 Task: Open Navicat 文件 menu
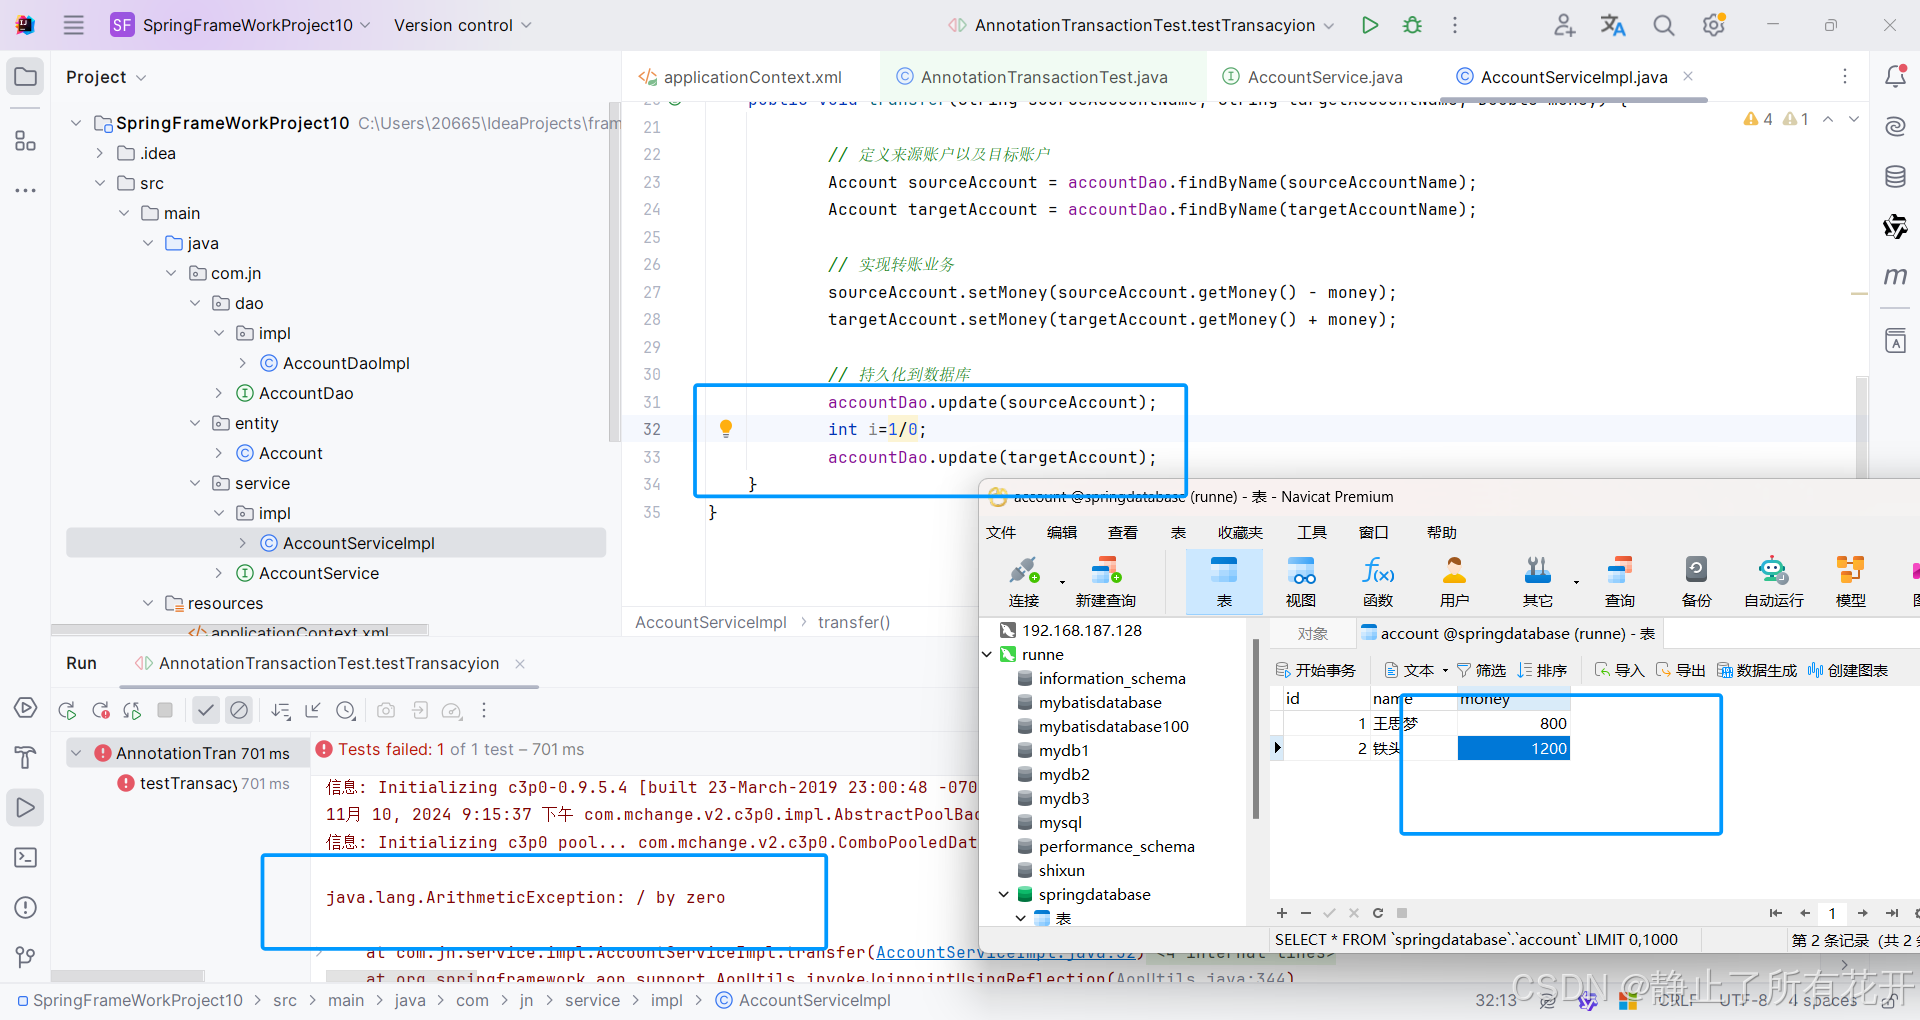(1000, 532)
